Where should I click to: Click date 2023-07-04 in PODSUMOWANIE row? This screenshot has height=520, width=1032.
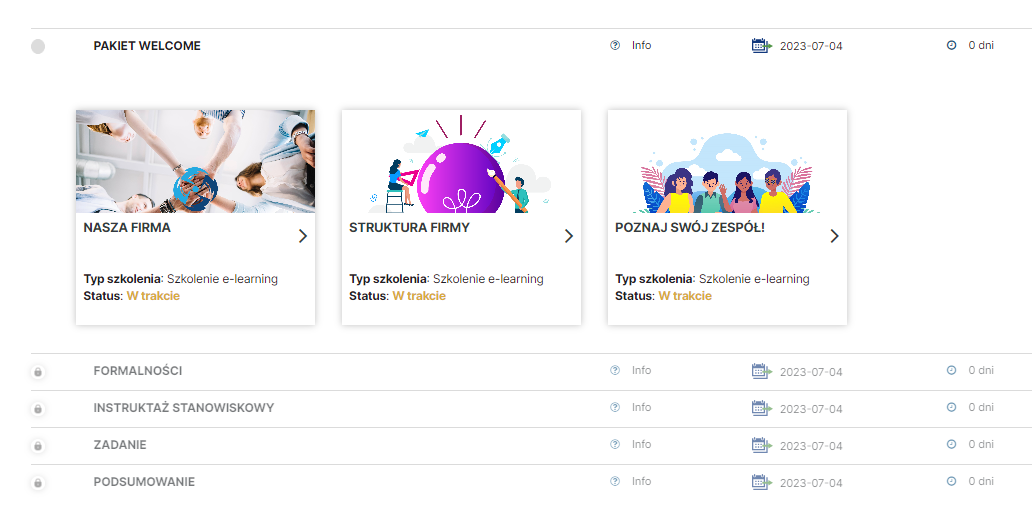tap(811, 482)
